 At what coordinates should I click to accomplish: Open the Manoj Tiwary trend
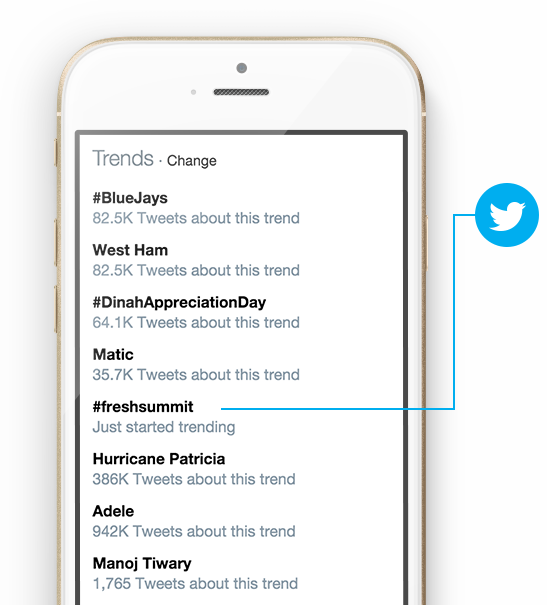(142, 564)
